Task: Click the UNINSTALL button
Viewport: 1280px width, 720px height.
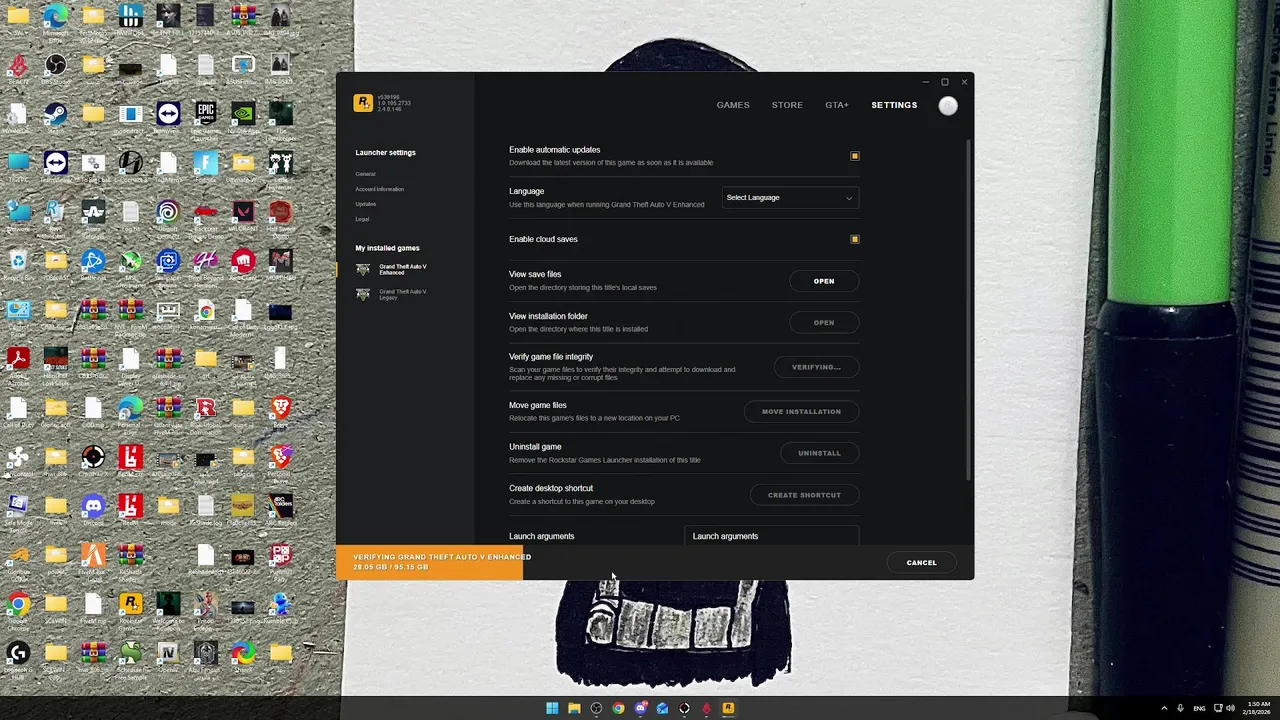Action: point(819,453)
